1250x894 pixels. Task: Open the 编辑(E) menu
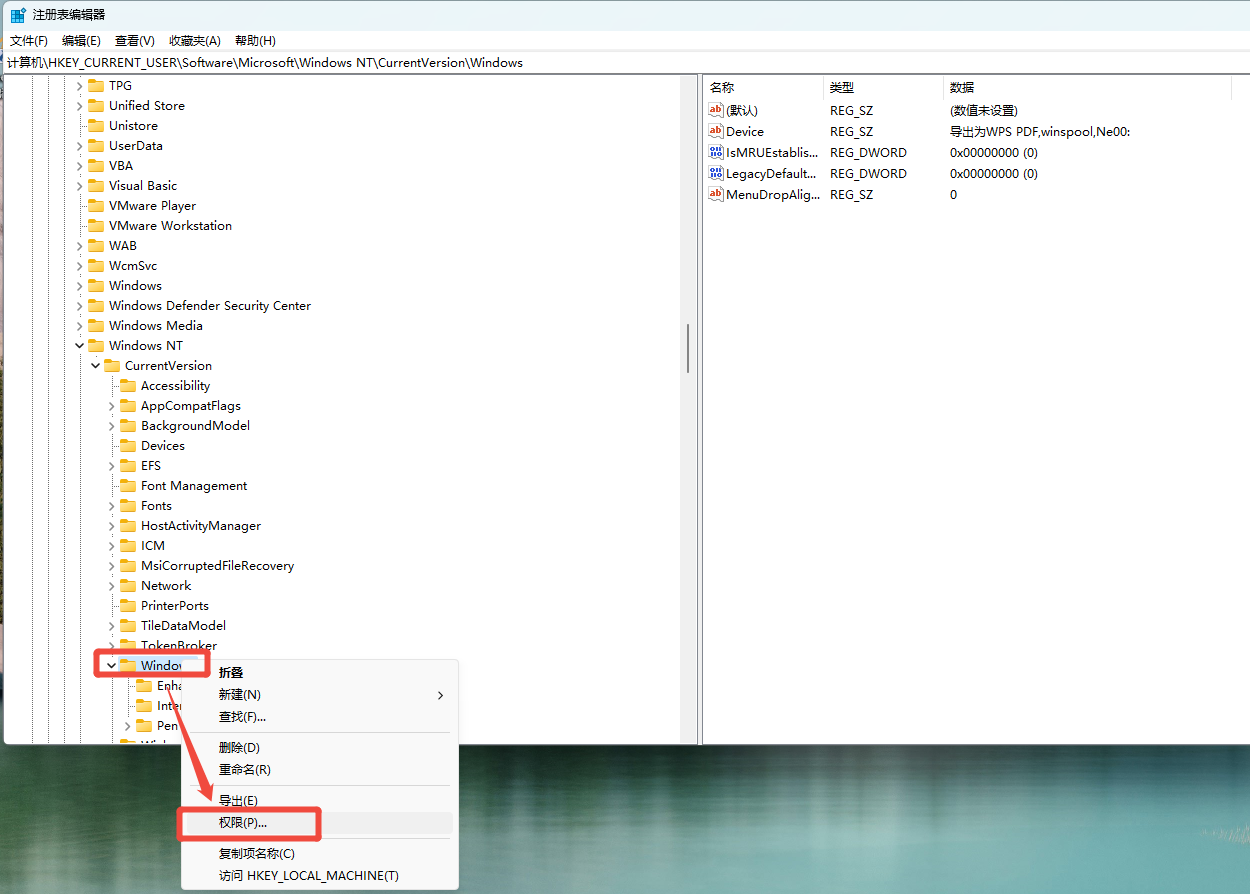[81, 41]
